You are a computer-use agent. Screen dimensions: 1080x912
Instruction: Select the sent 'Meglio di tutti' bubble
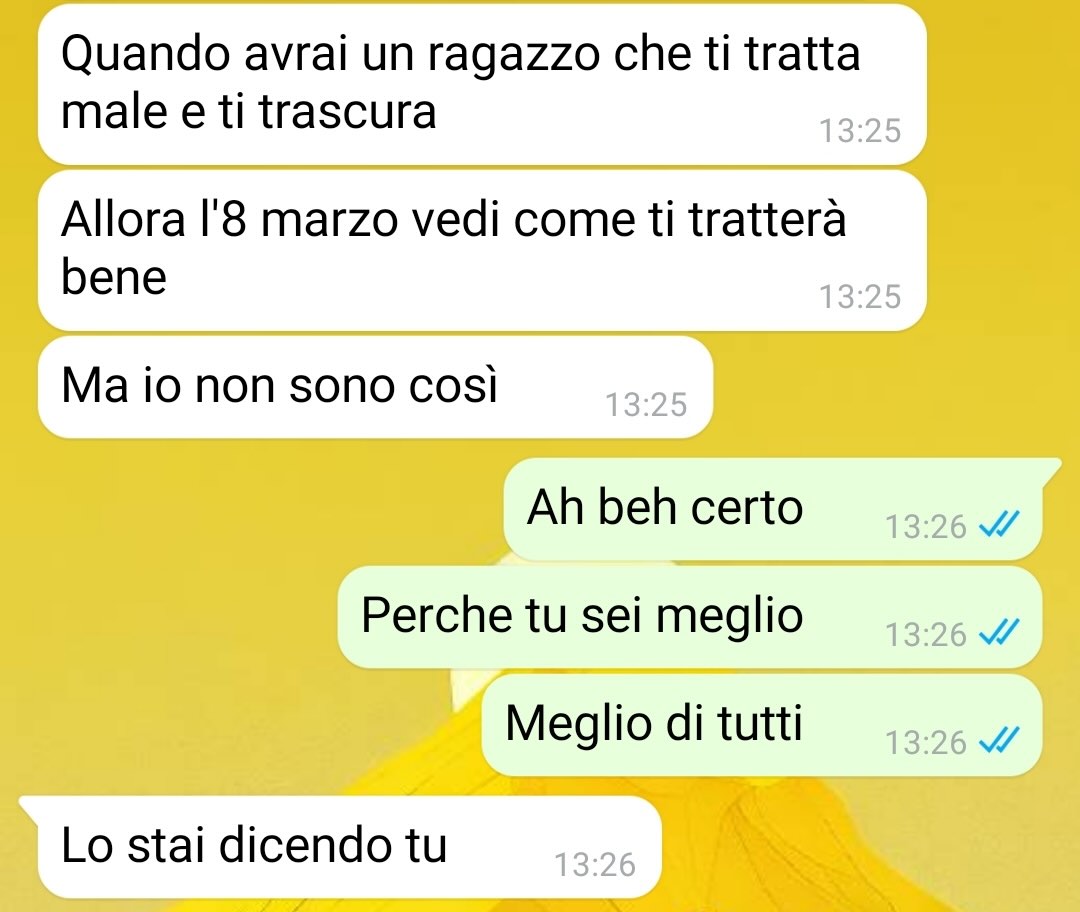[762, 725]
